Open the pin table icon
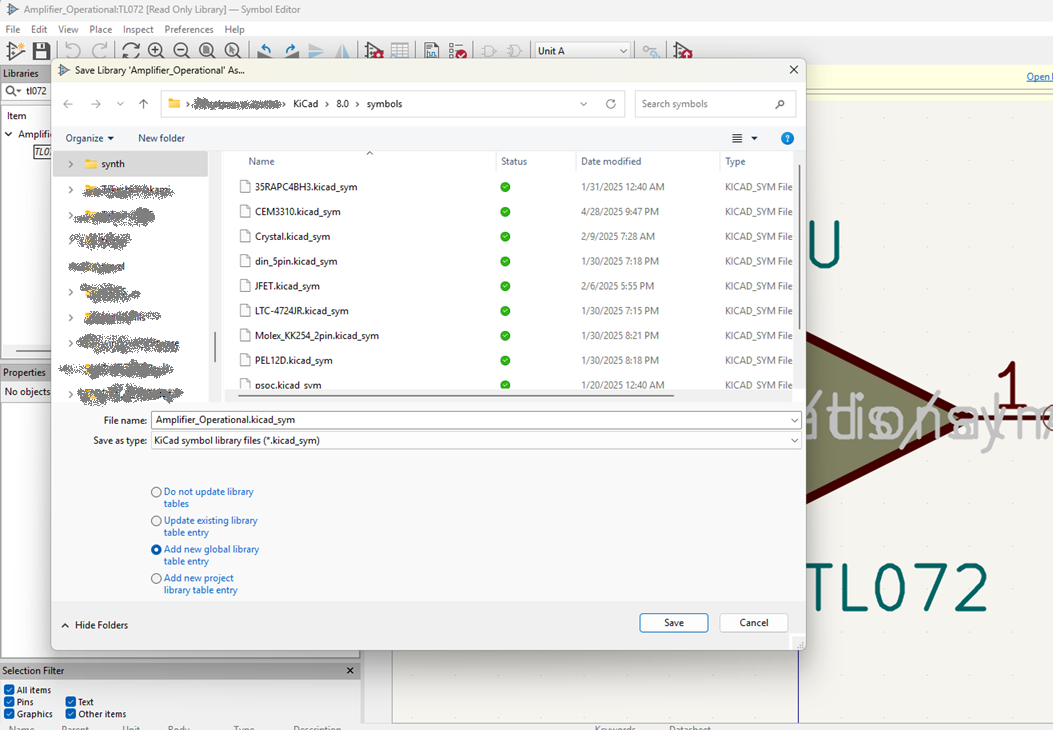The image size is (1053, 730). click(400, 51)
